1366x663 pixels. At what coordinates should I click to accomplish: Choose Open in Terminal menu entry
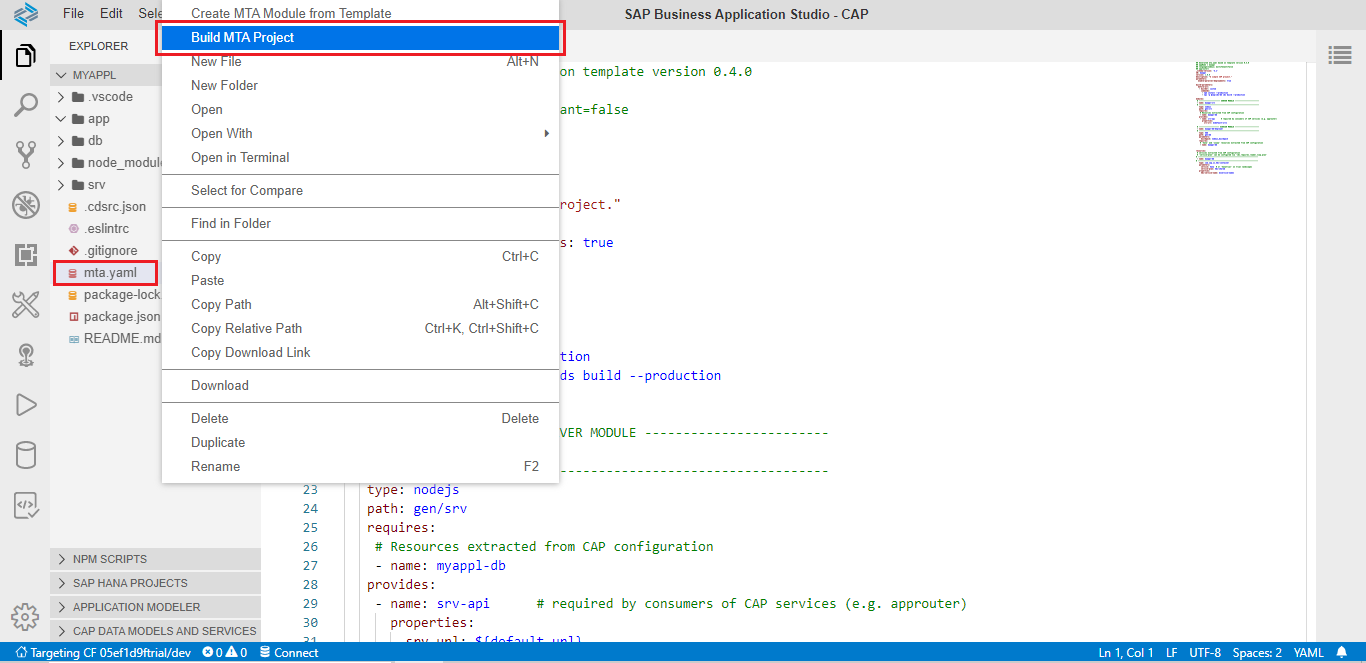[240, 158]
